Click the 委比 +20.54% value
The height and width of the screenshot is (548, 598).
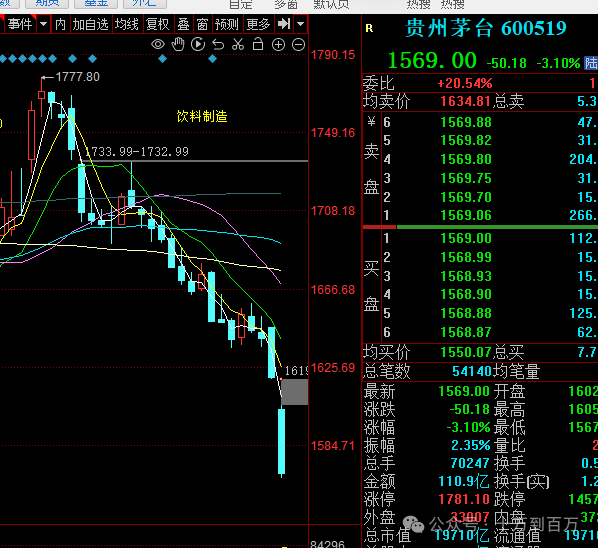(x=465, y=83)
